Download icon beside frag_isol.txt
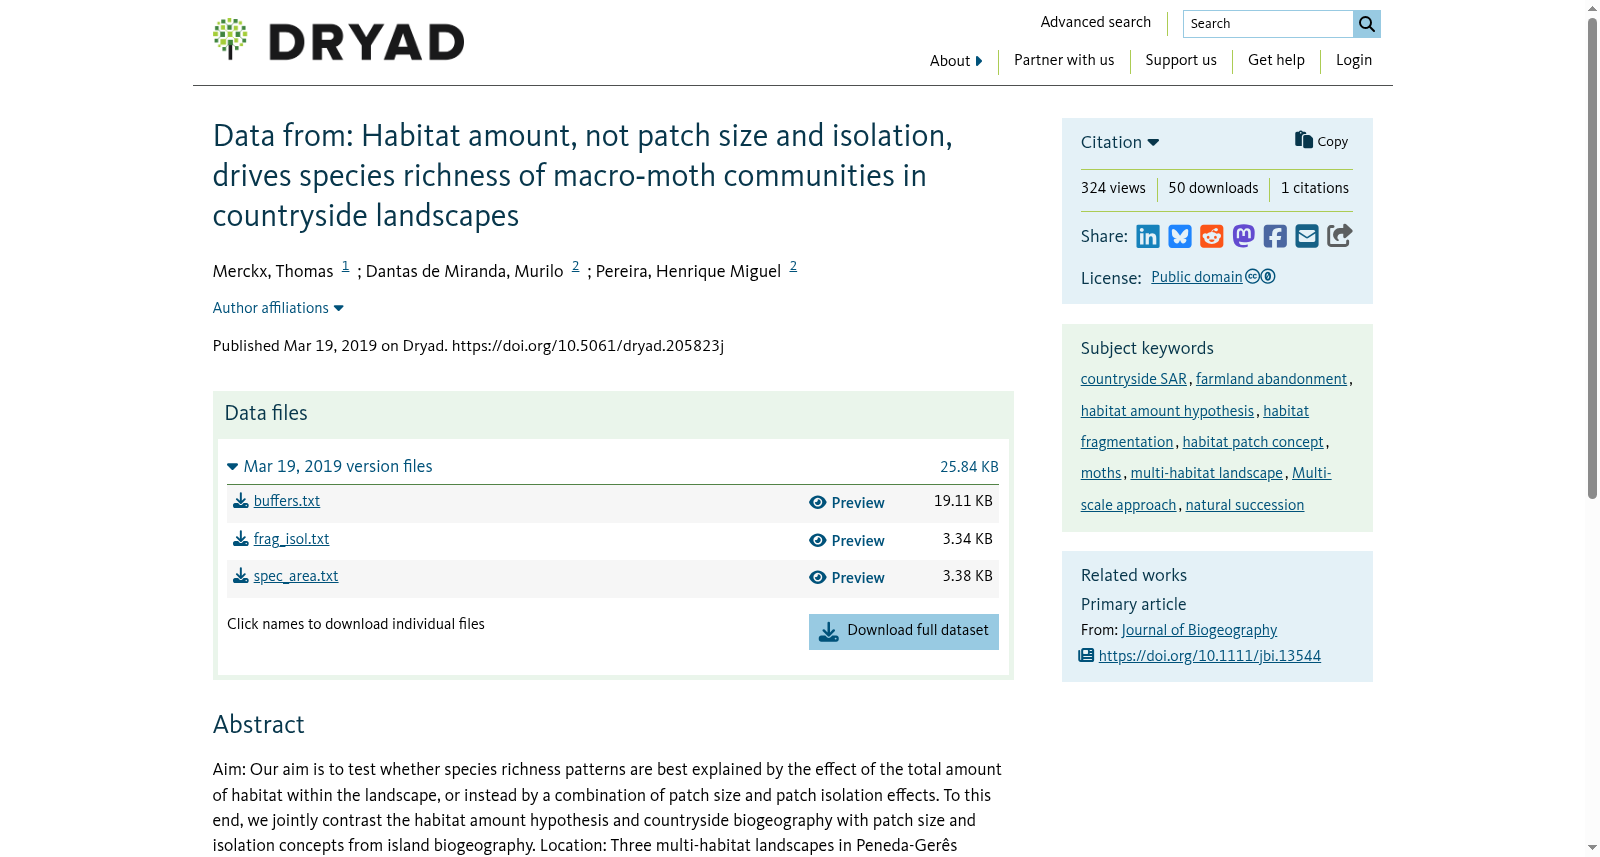 241,539
